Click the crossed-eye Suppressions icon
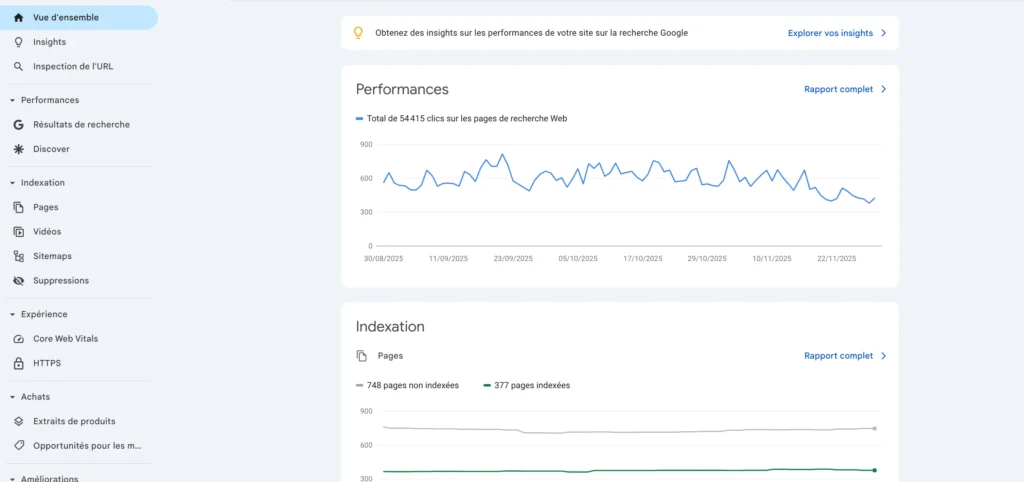 point(18,281)
